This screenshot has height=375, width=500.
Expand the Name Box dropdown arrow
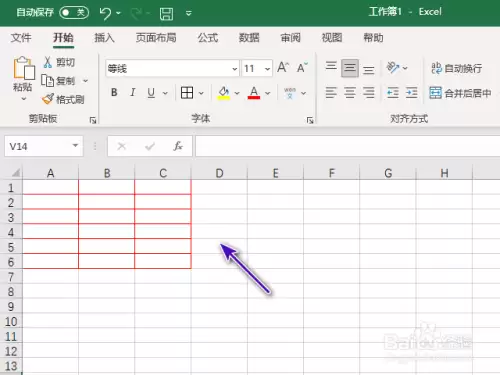[x=75, y=146]
